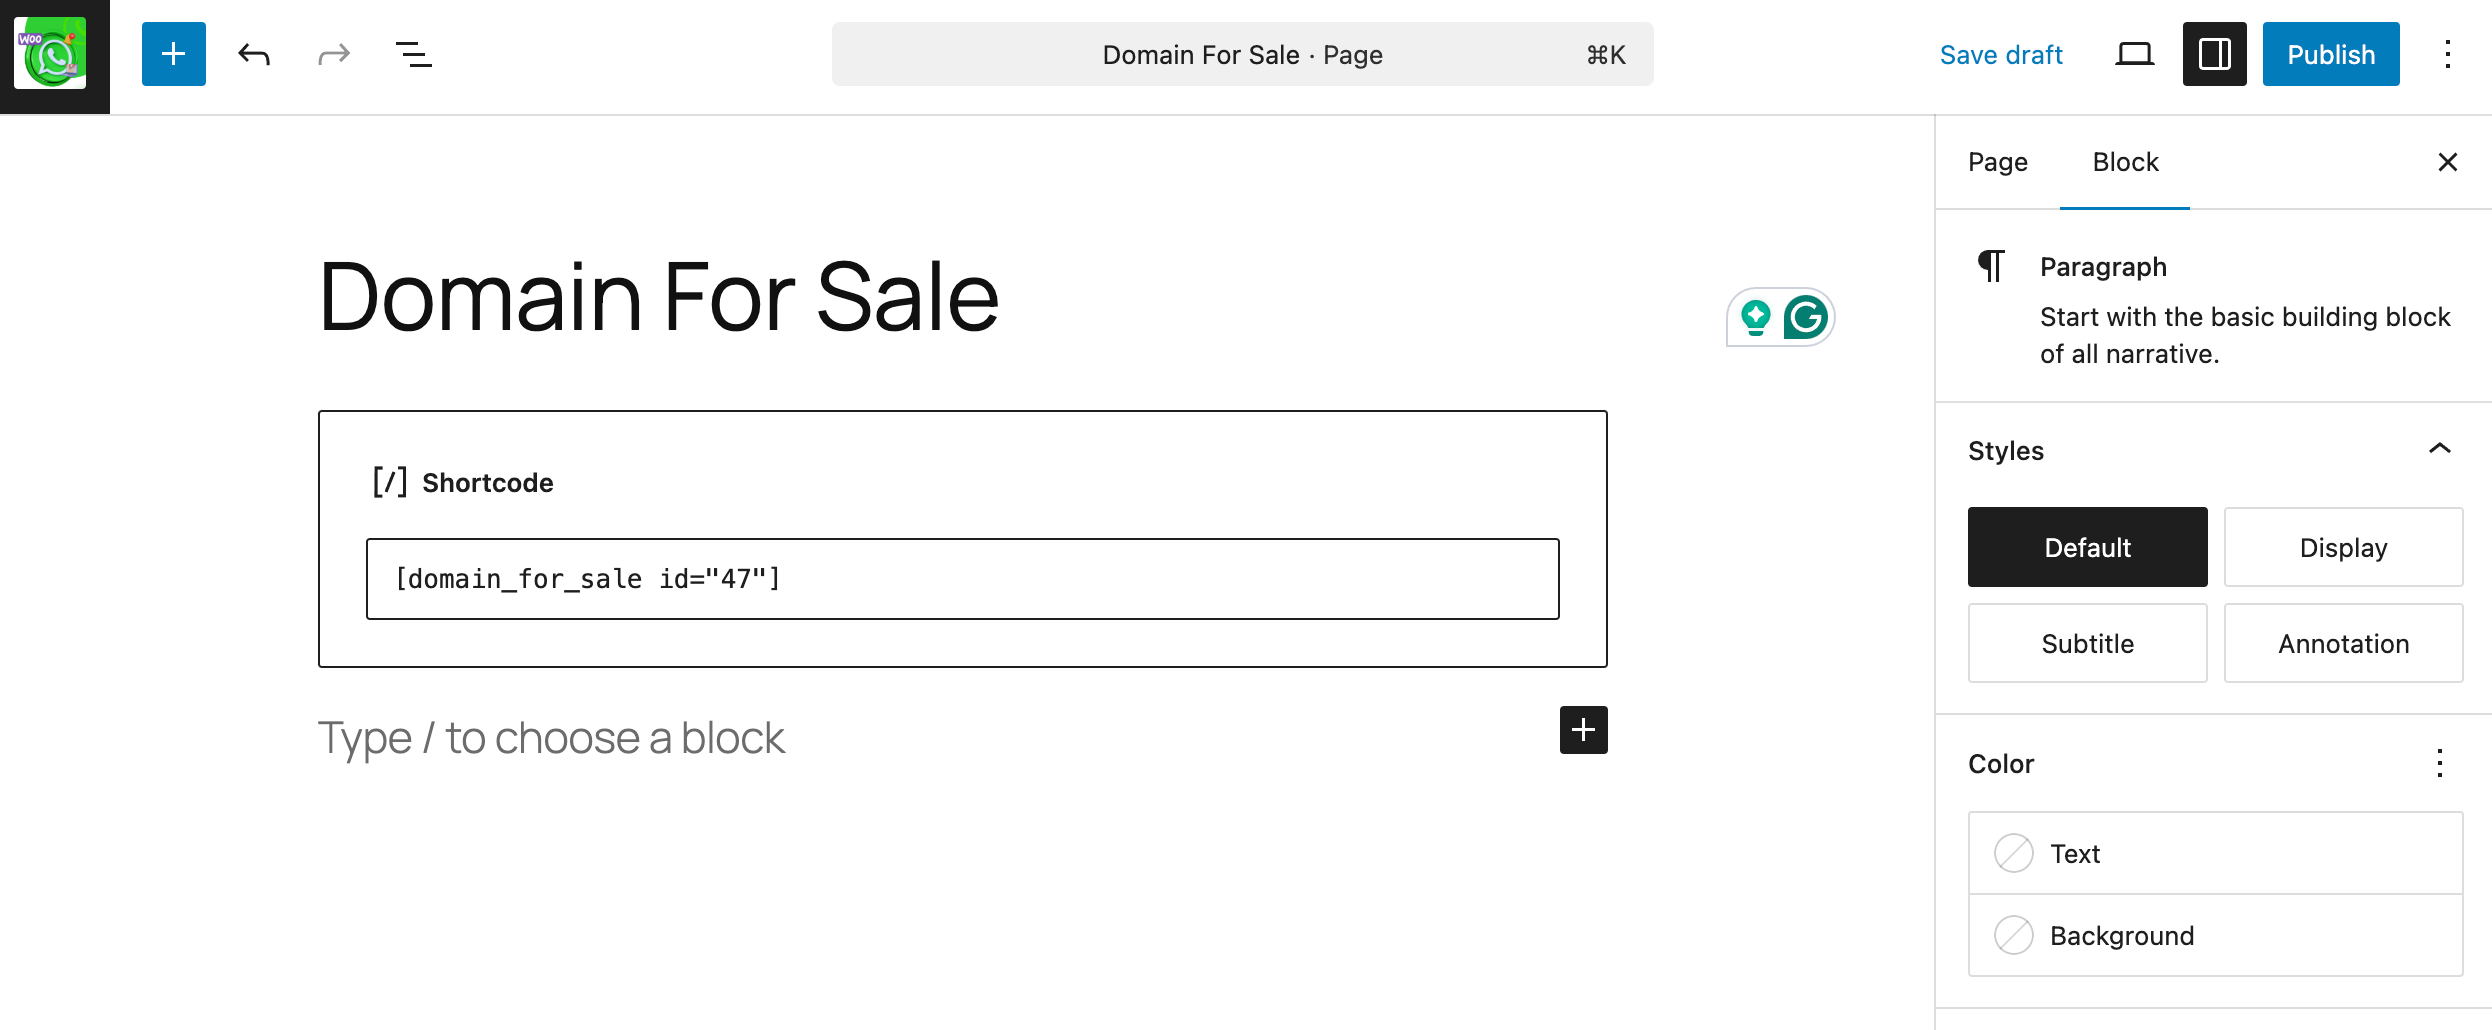Select the Display paragraph style

point(2343,547)
